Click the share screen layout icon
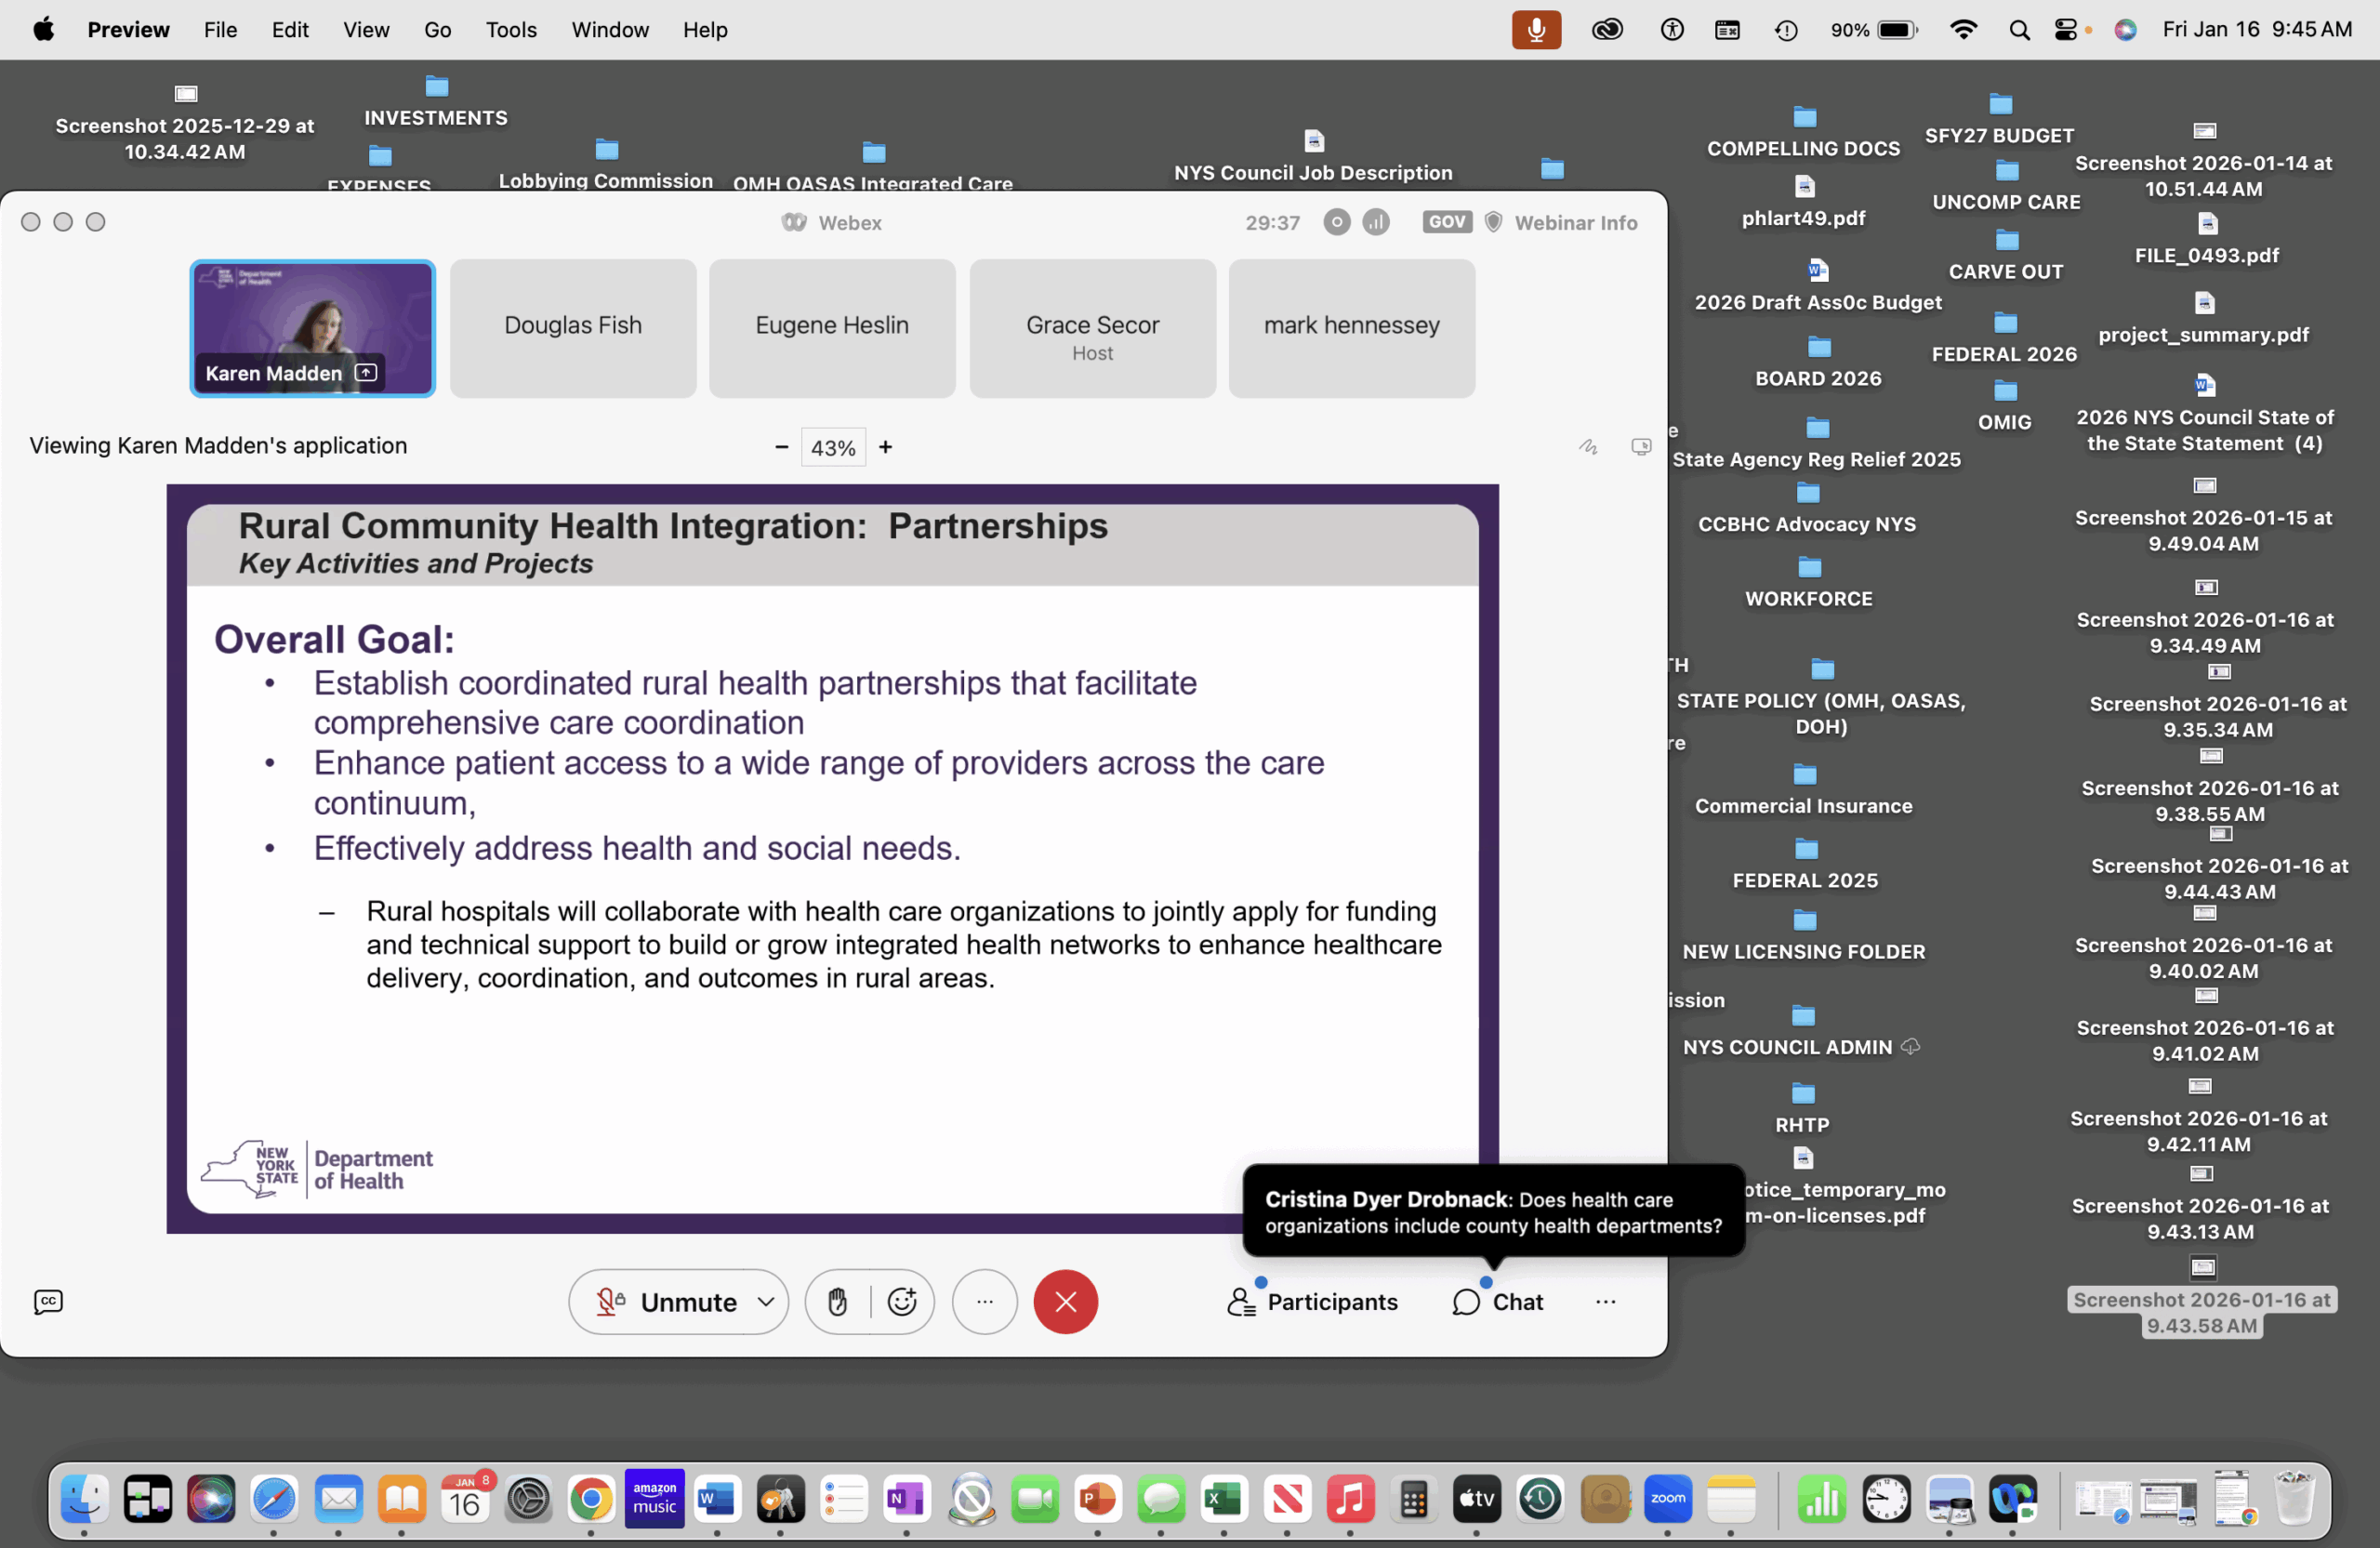The width and height of the screenshot is (2380, 1548). coord(1640,446)
